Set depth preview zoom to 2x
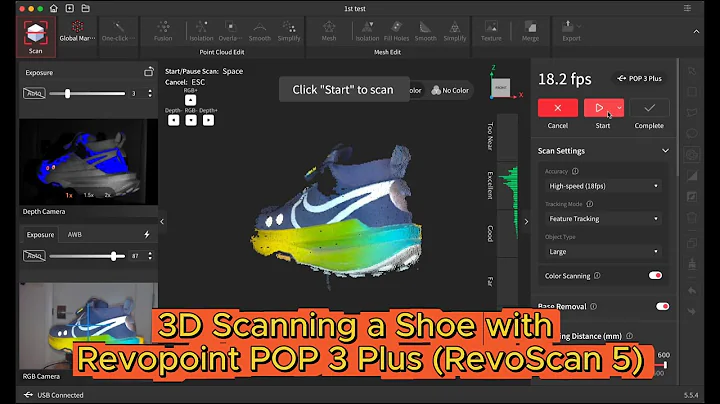The image size is (720, 404). (x=107, y=195)
